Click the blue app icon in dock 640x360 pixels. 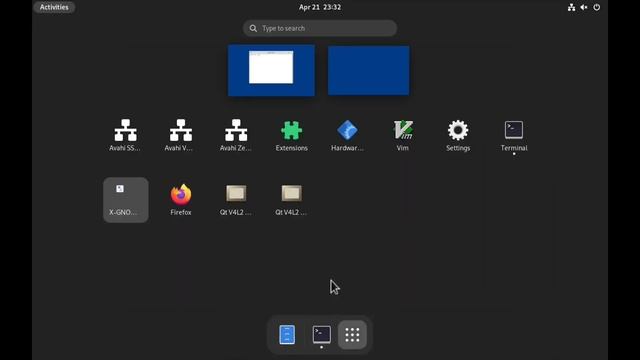287,335
